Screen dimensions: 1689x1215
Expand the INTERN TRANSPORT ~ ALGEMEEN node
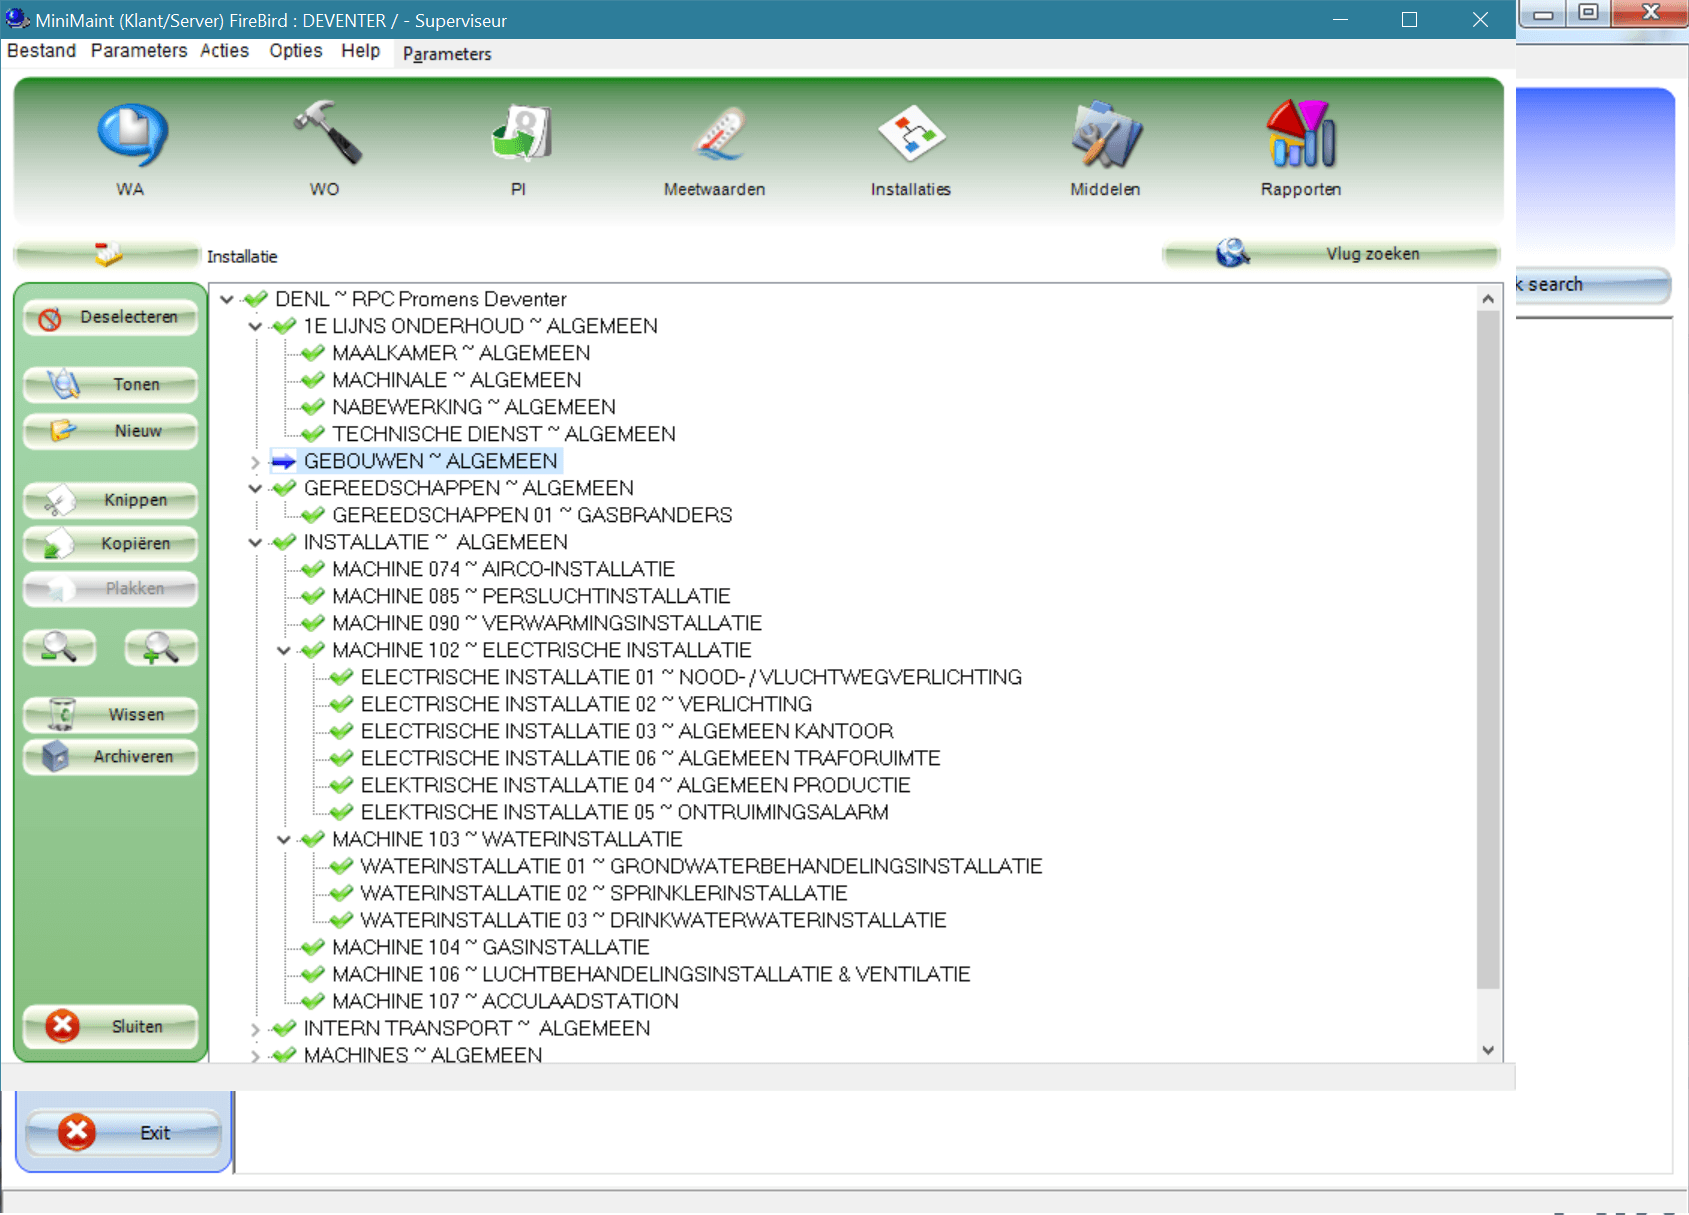(255, 1028)
